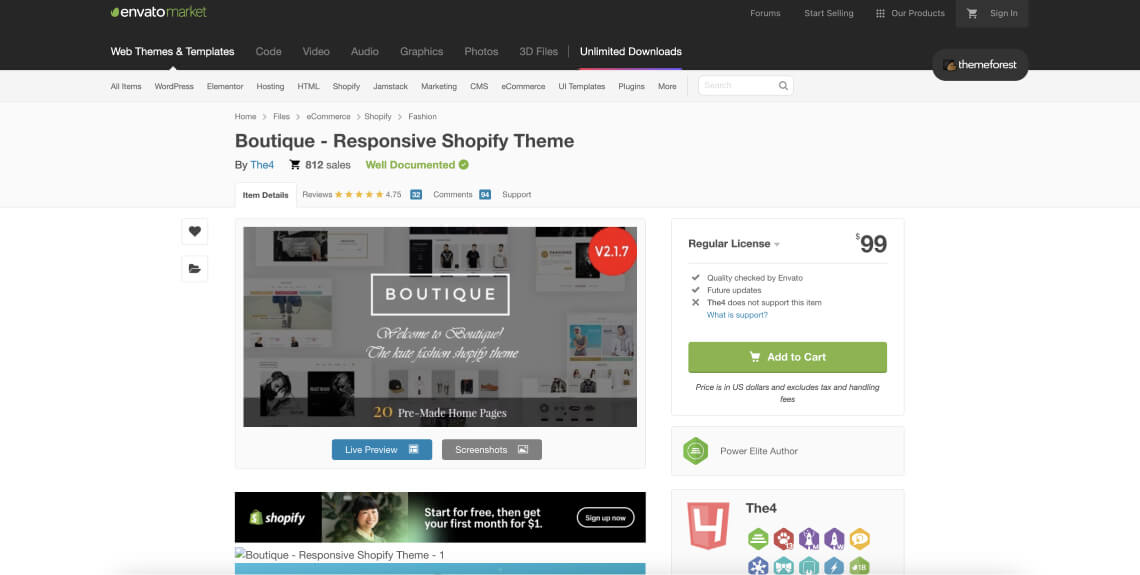This screenshot has height=575, width=1140.
Task: Click the ThemeForest badge logo
Action: [980, 65]
